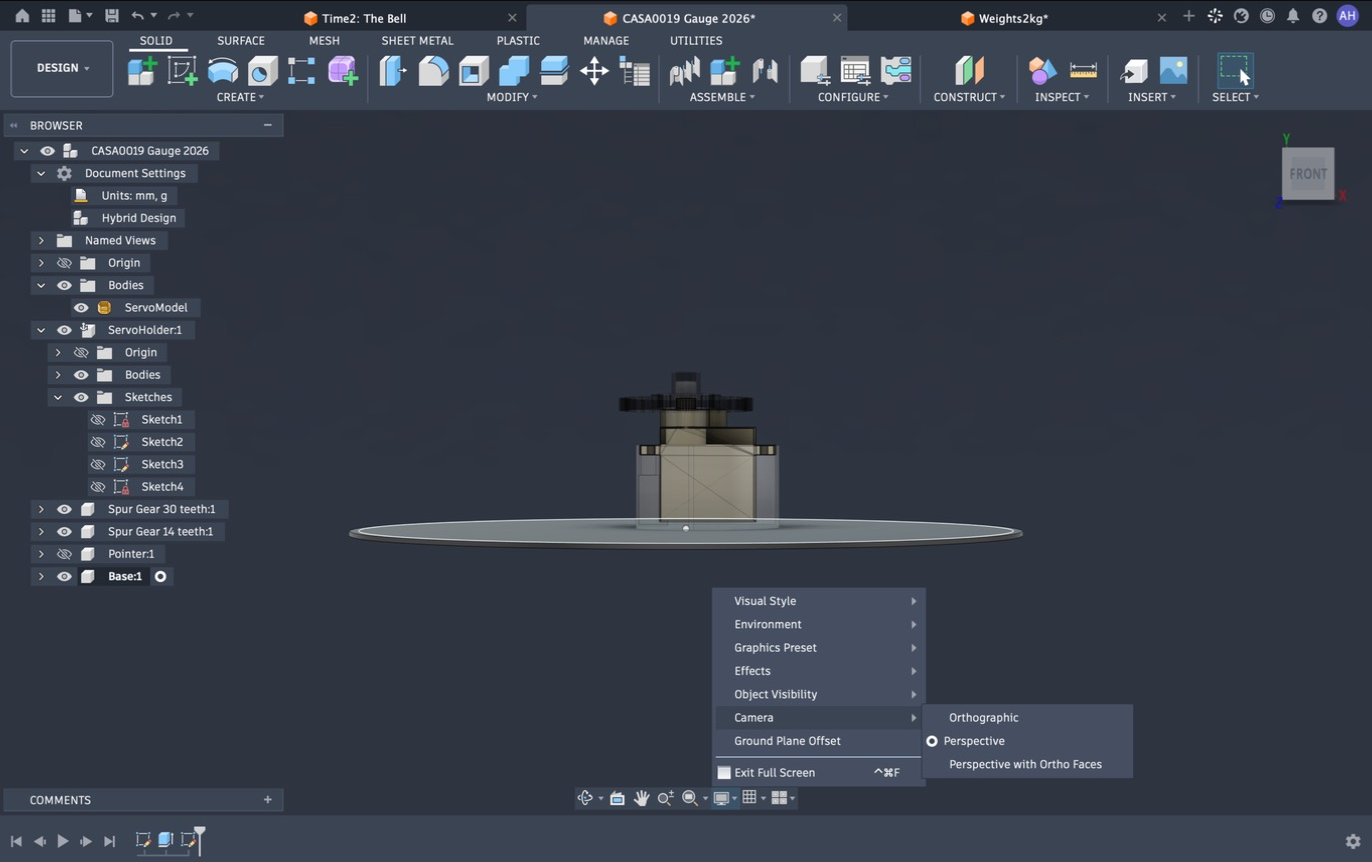Click the Move/Copy tool icon

(x=594, y=70)
